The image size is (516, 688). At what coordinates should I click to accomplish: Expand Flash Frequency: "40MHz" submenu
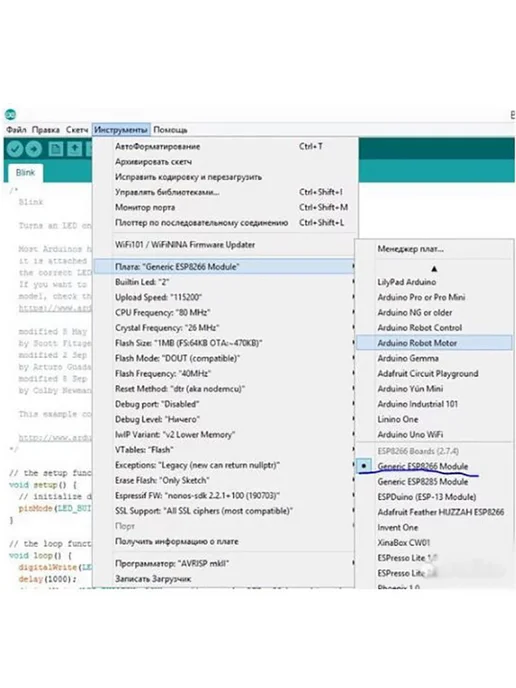pos(225,374)
